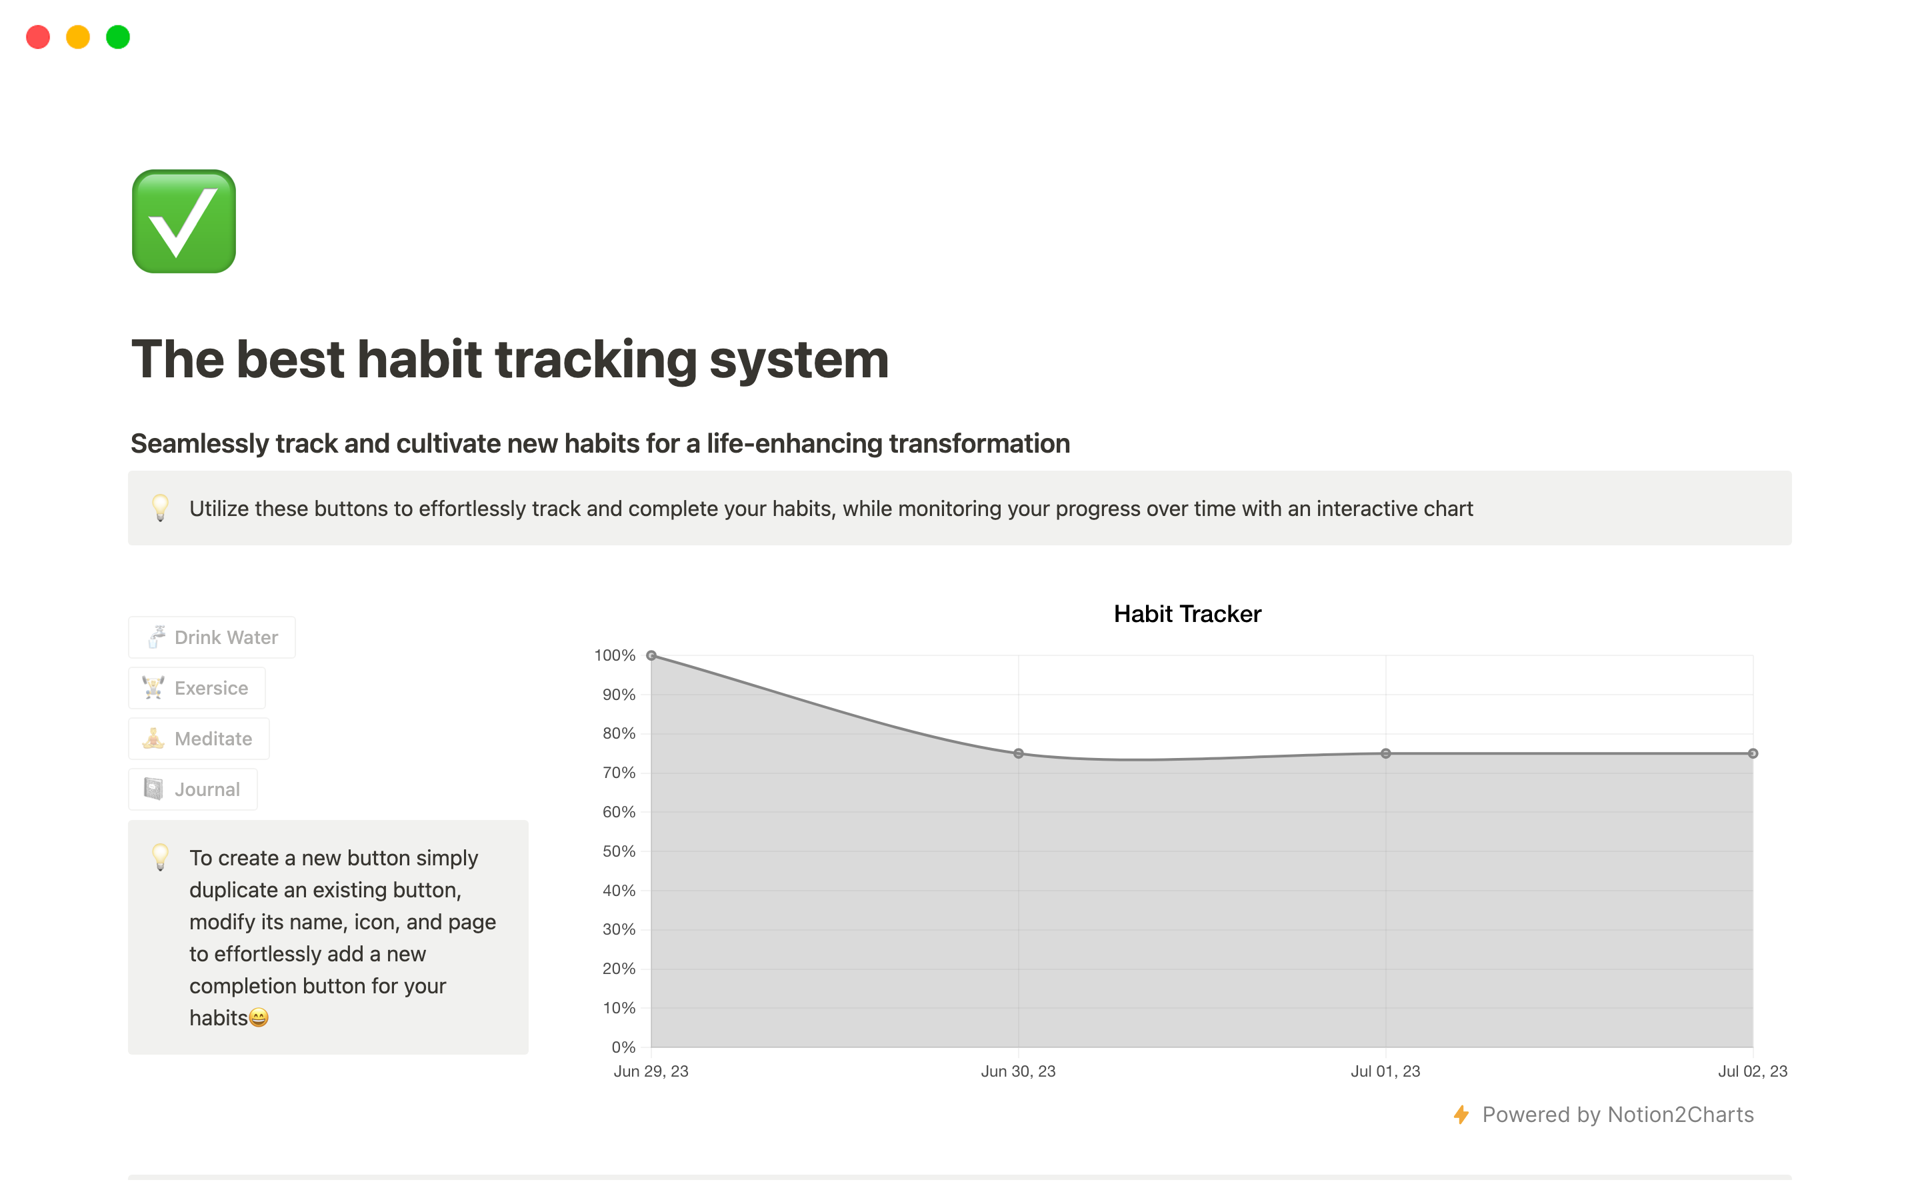
Task: Open the Powered by Notion2Charts link
Action: (1617, 1115)
